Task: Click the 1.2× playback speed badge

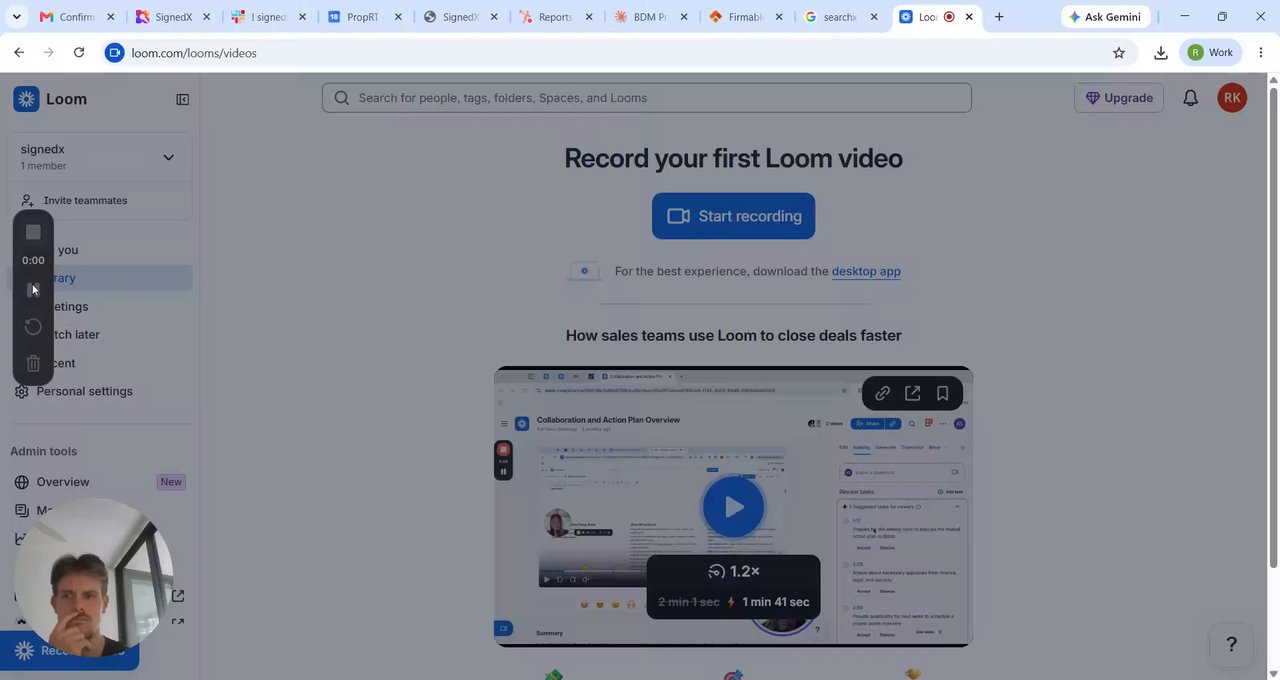Action: tap(733, 571)
